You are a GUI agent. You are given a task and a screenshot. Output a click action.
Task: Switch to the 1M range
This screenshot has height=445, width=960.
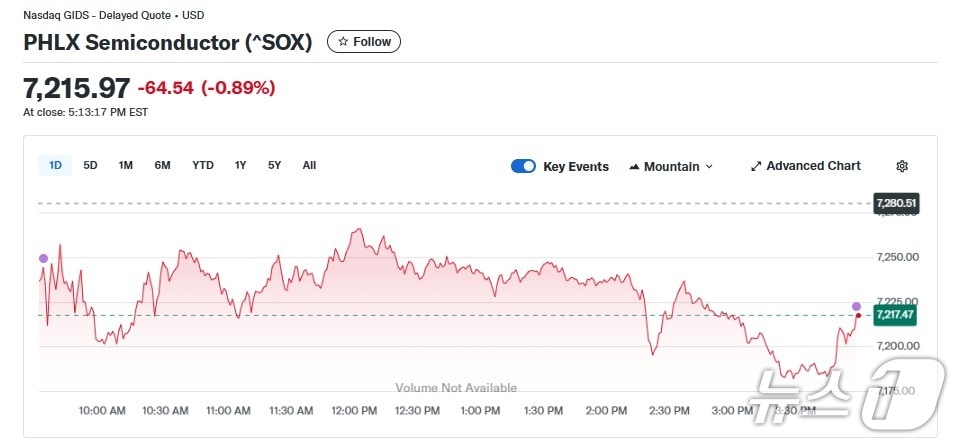[x=125, y=165]
